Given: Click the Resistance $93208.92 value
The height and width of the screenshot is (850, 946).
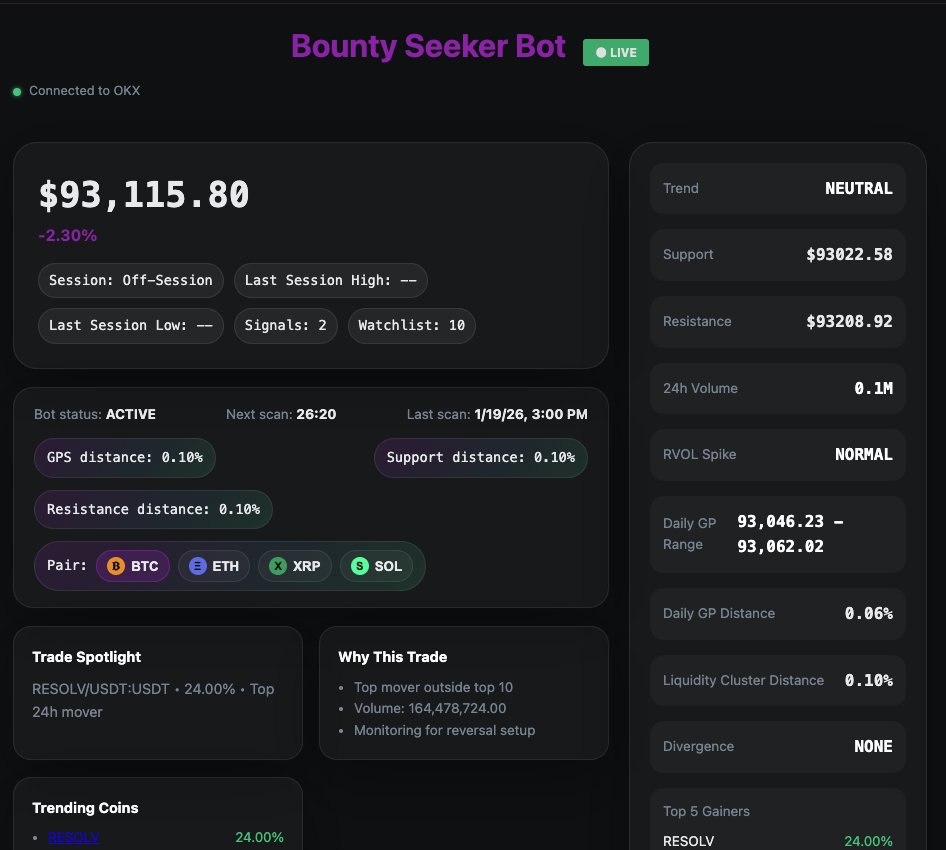Looking at the screenshot, I should click(849, 322).
